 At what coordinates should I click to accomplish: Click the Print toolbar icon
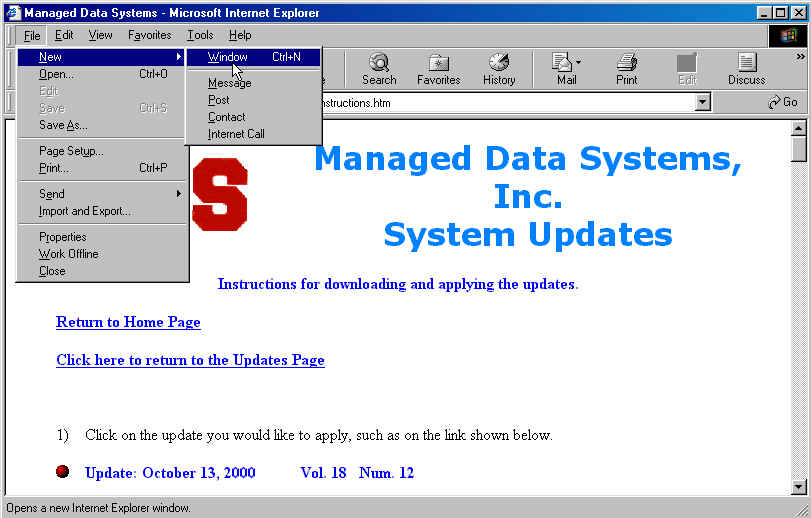click(627, 69)
